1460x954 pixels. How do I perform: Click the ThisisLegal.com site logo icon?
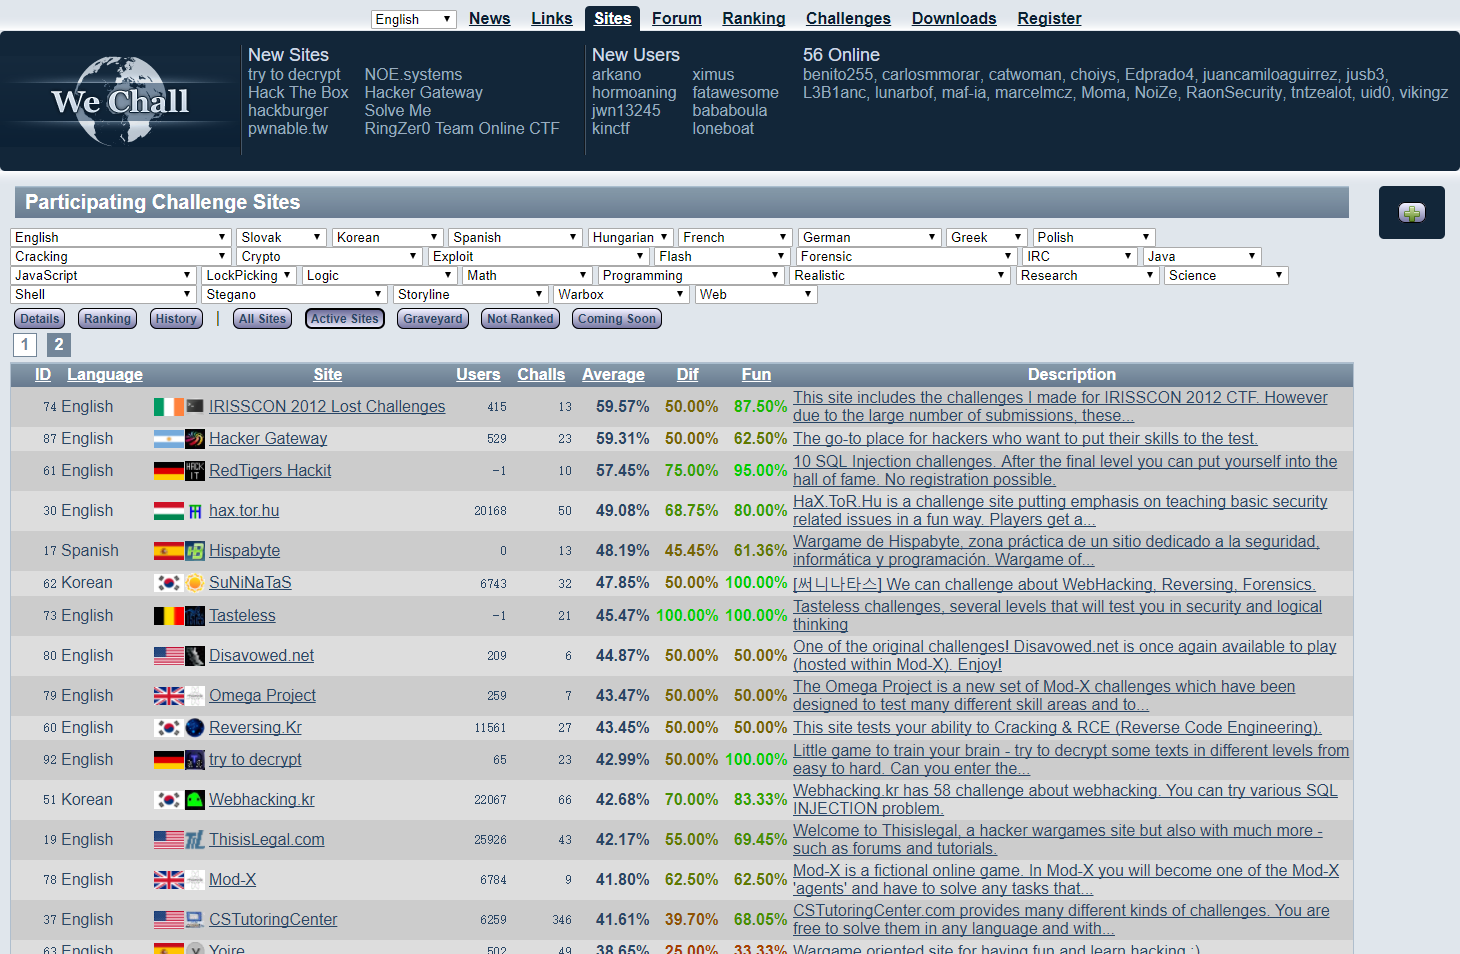pos(195,839)
